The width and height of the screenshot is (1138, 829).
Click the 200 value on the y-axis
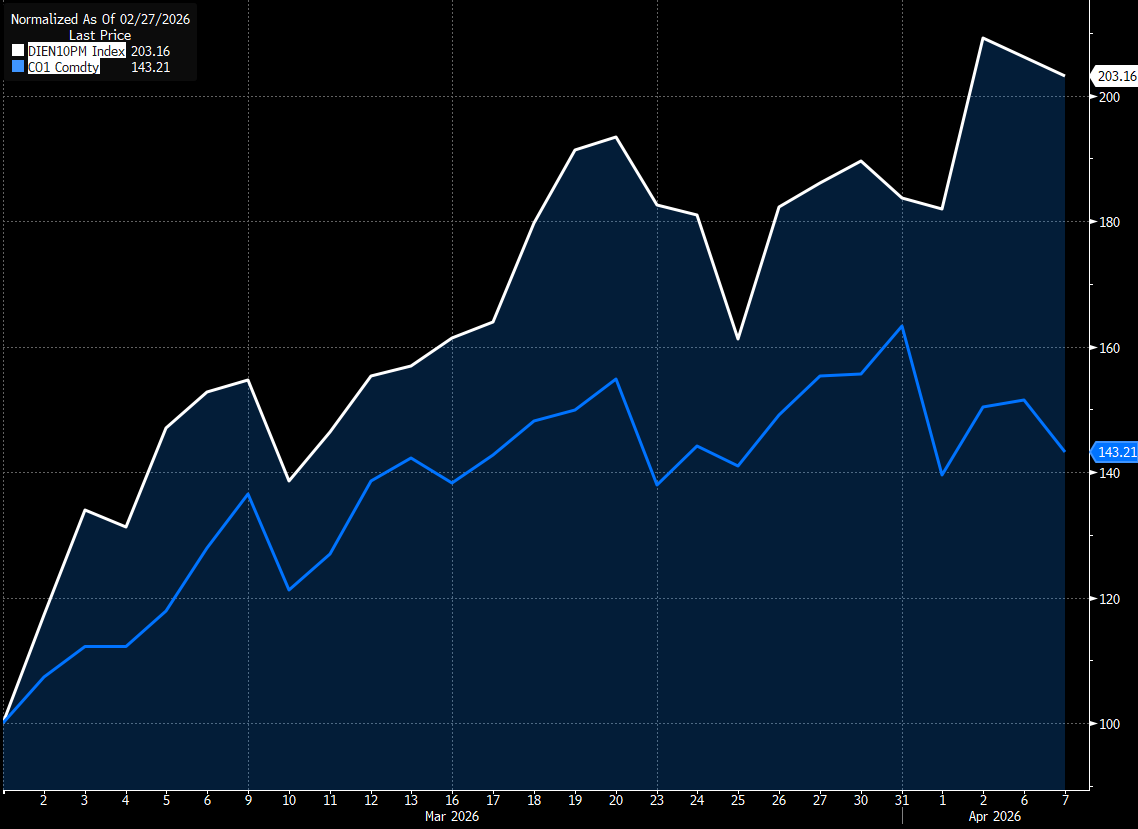[1109, 97]
